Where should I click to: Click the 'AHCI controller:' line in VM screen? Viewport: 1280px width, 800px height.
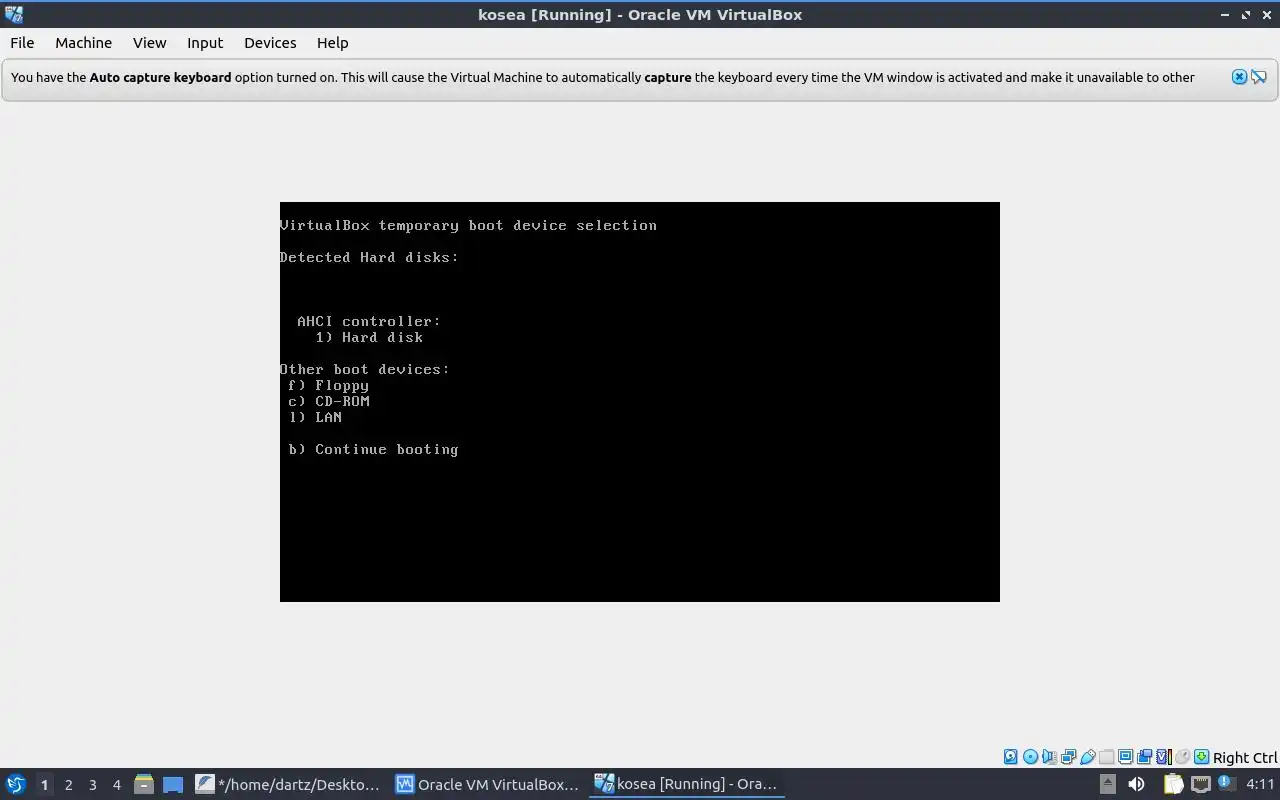click(369, 321)
